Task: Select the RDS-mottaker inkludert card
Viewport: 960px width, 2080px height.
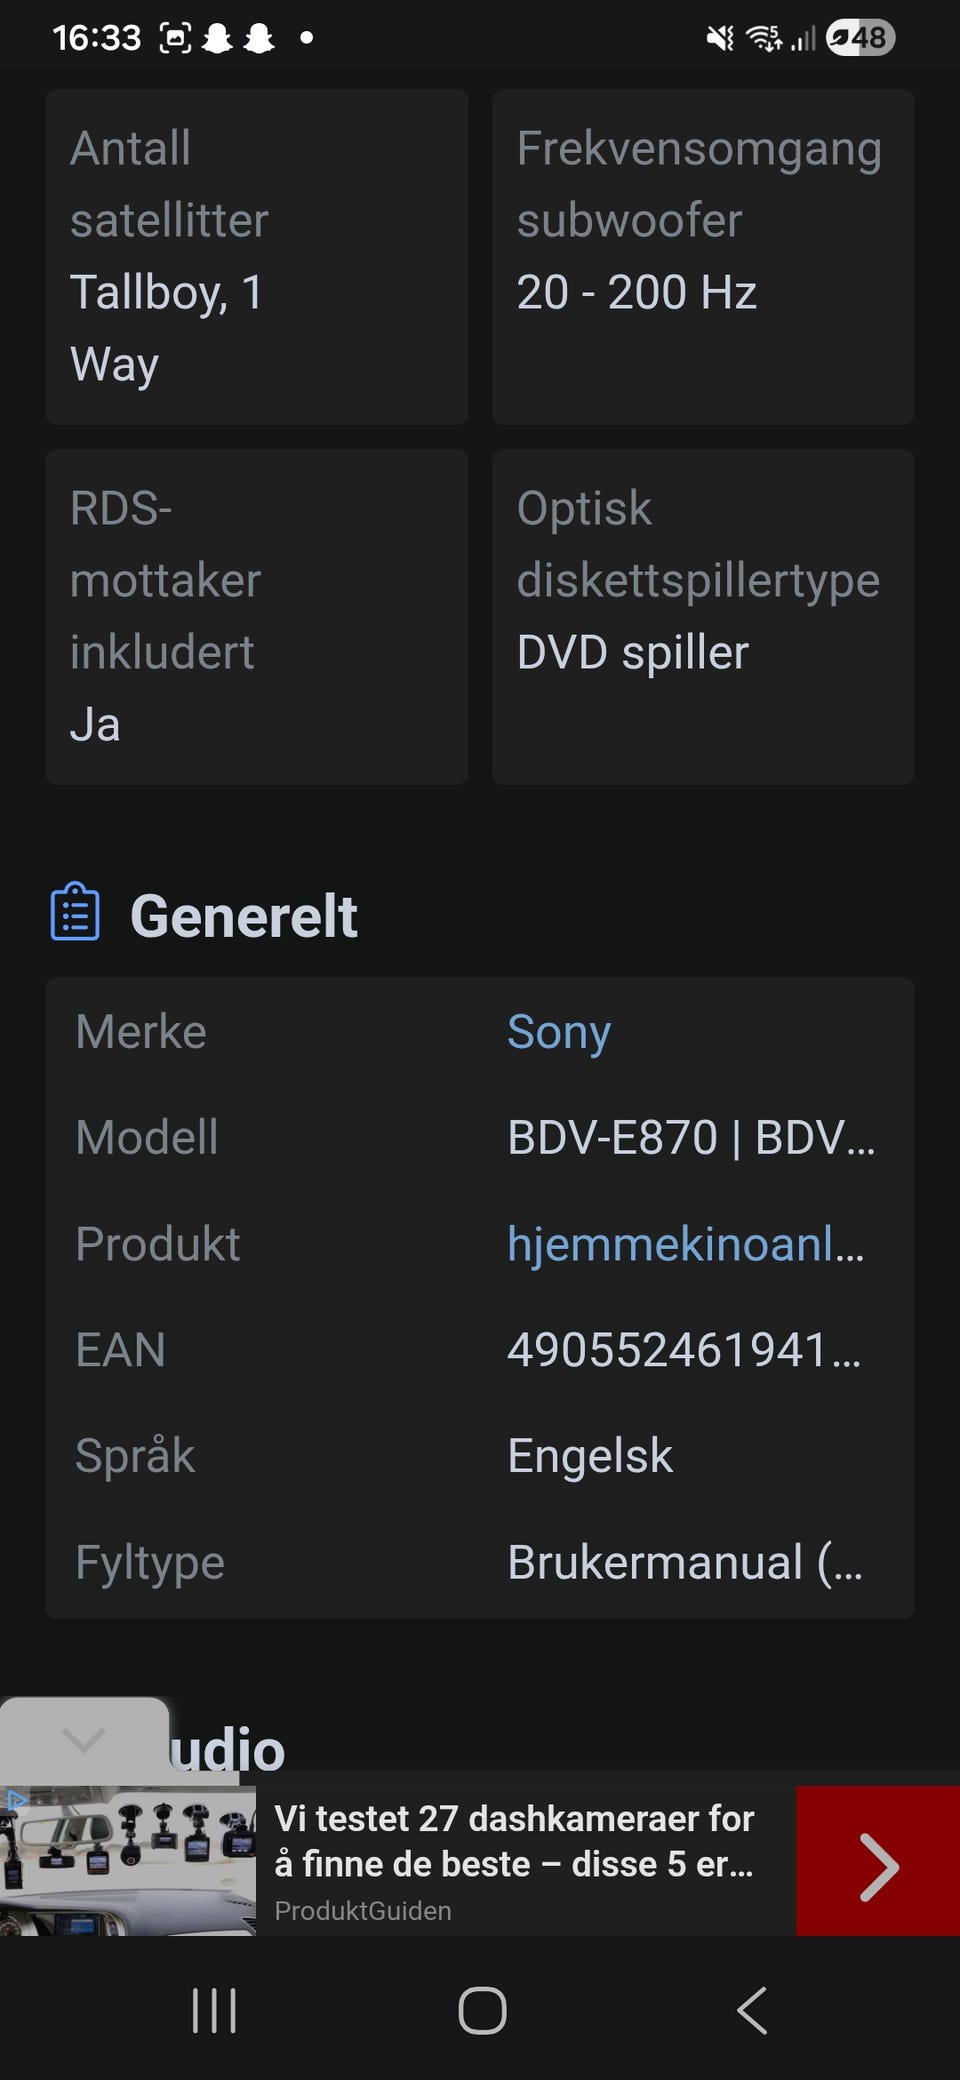Action: click(256, 616)
